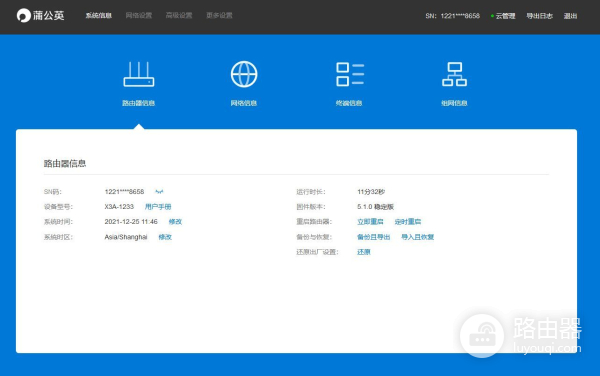
Task: Open the 用户手册 user manual link
Action: pos(158,207)
